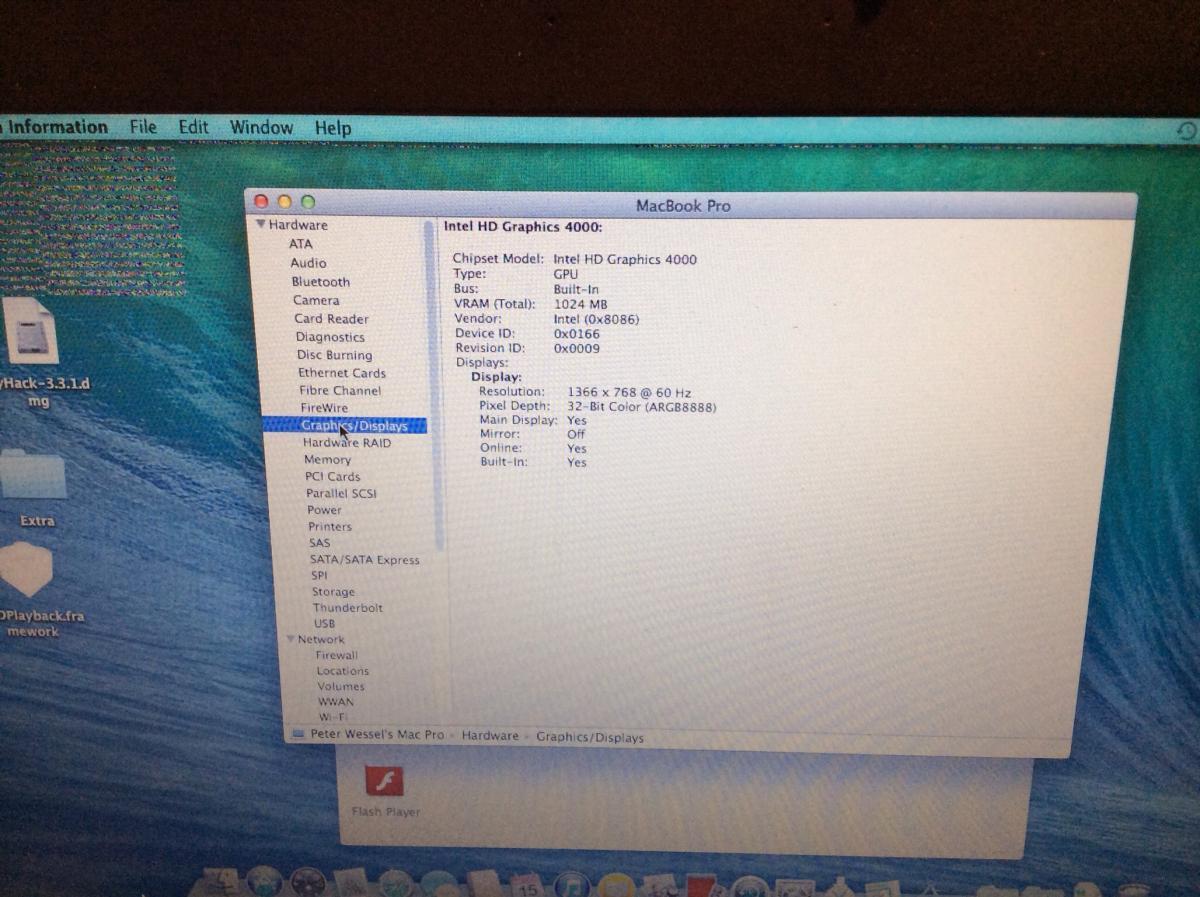Open the Time Machine menu bar icon
The width and height of the screenshot is (1200, 897).
[1187, 131]
